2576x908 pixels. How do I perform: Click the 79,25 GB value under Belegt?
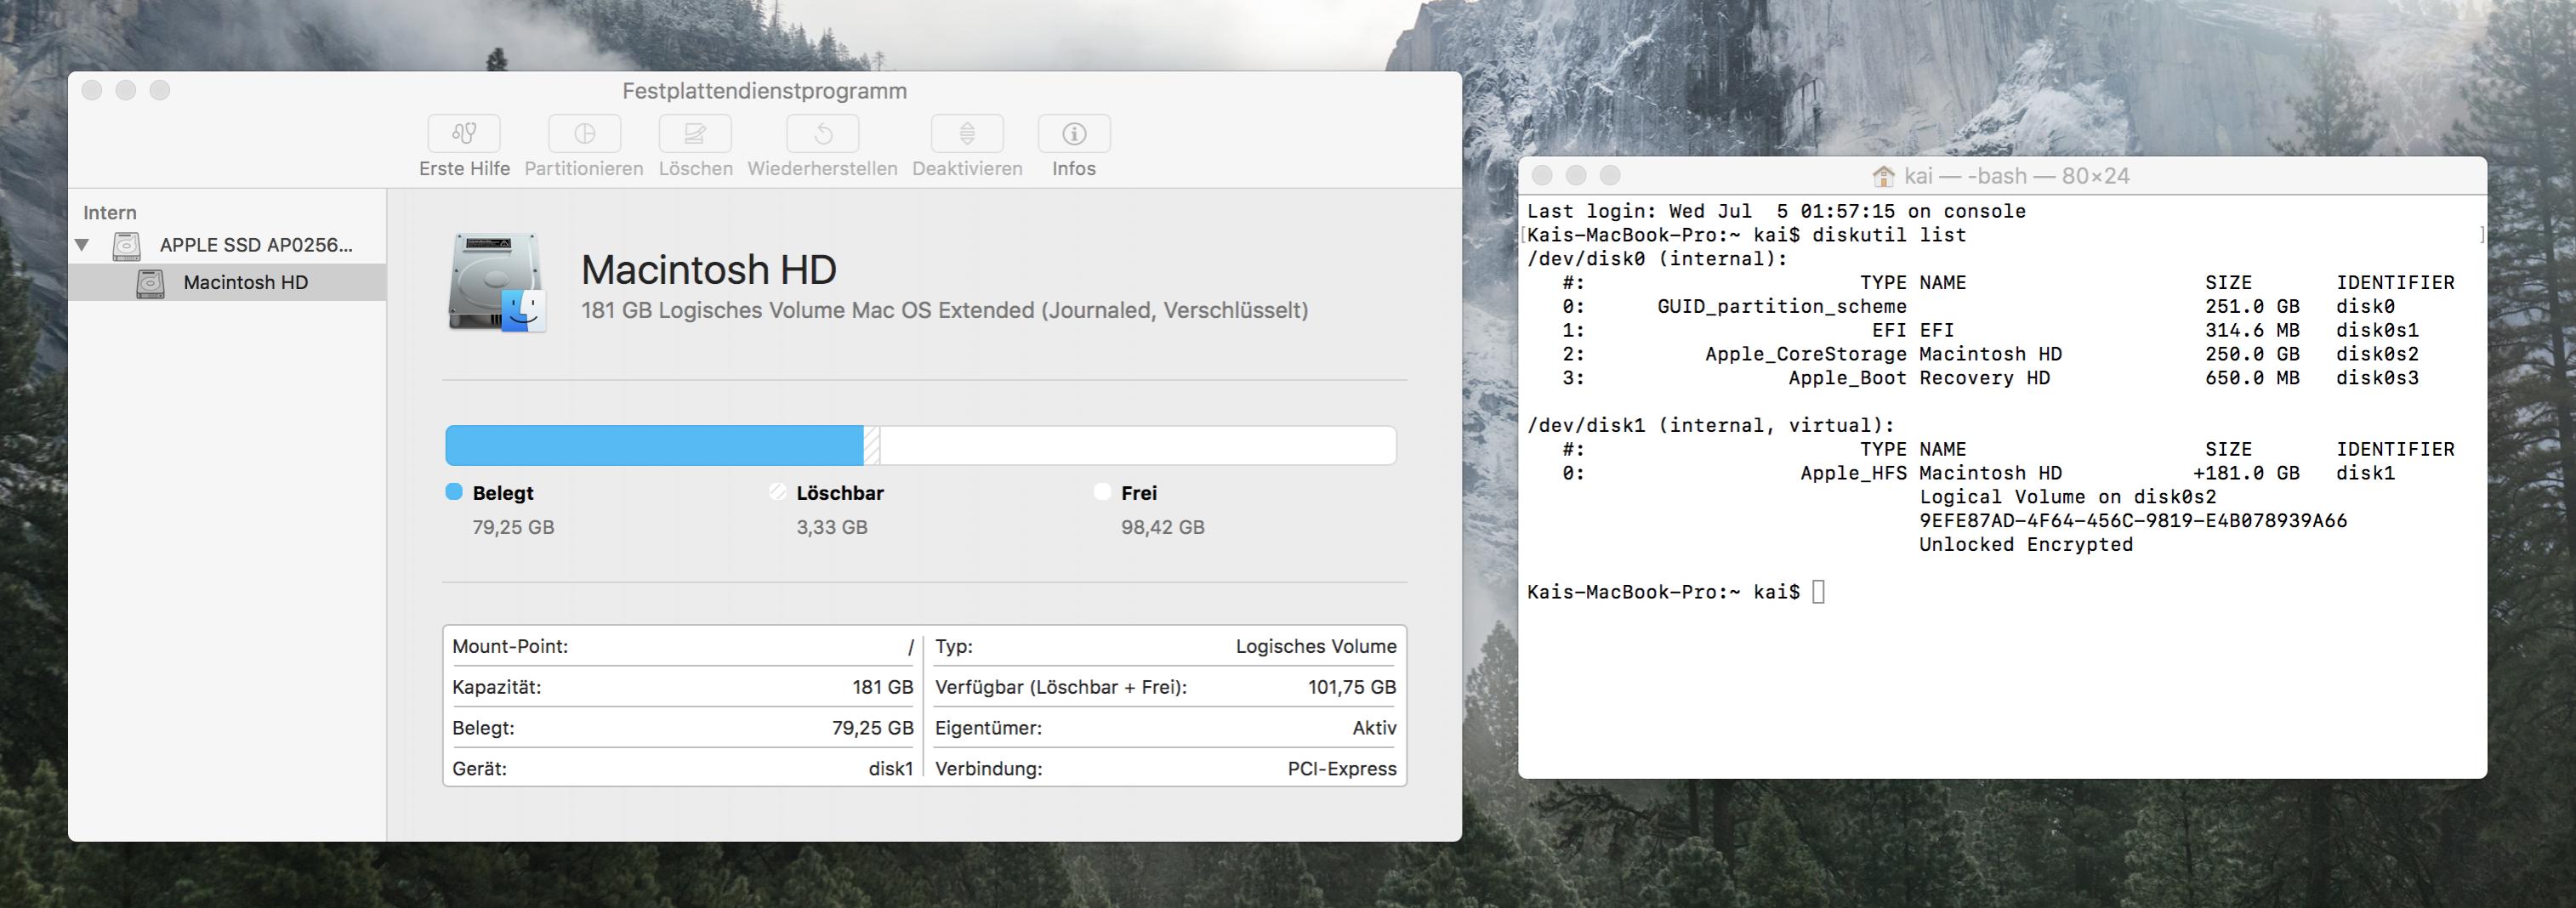click(513, 527)
